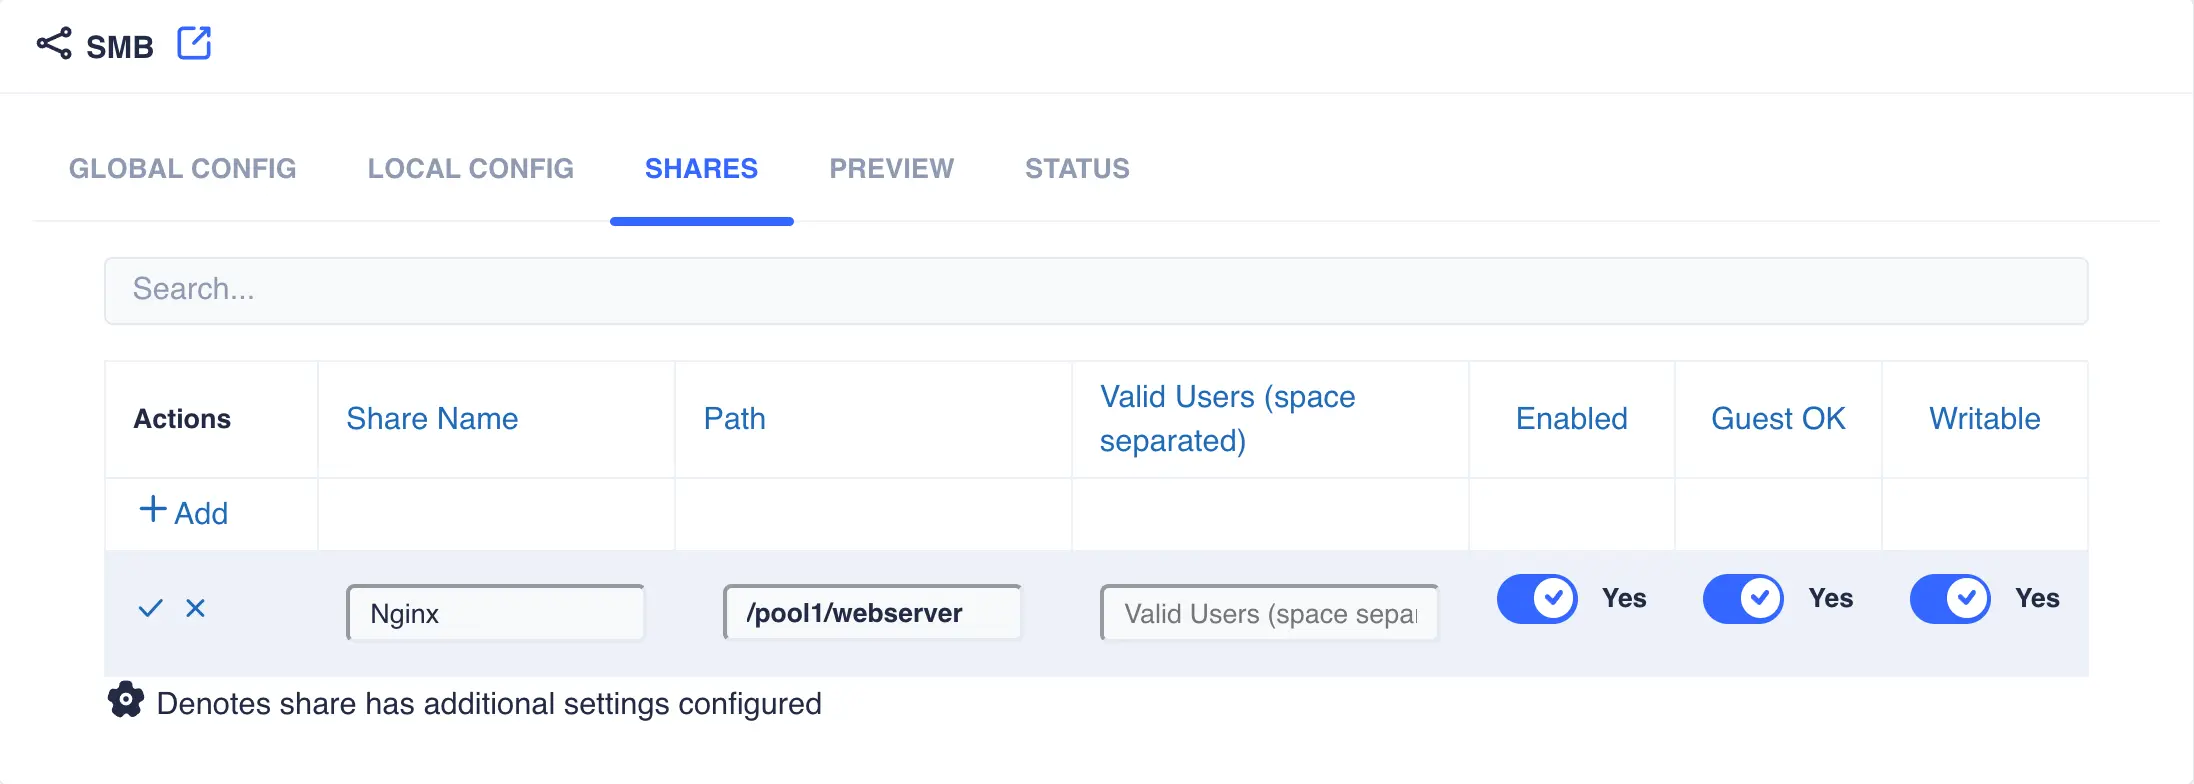Screen dimensions: 2194x784
Task: Sort by Enabled column header
Action: tap(1572, 418)
